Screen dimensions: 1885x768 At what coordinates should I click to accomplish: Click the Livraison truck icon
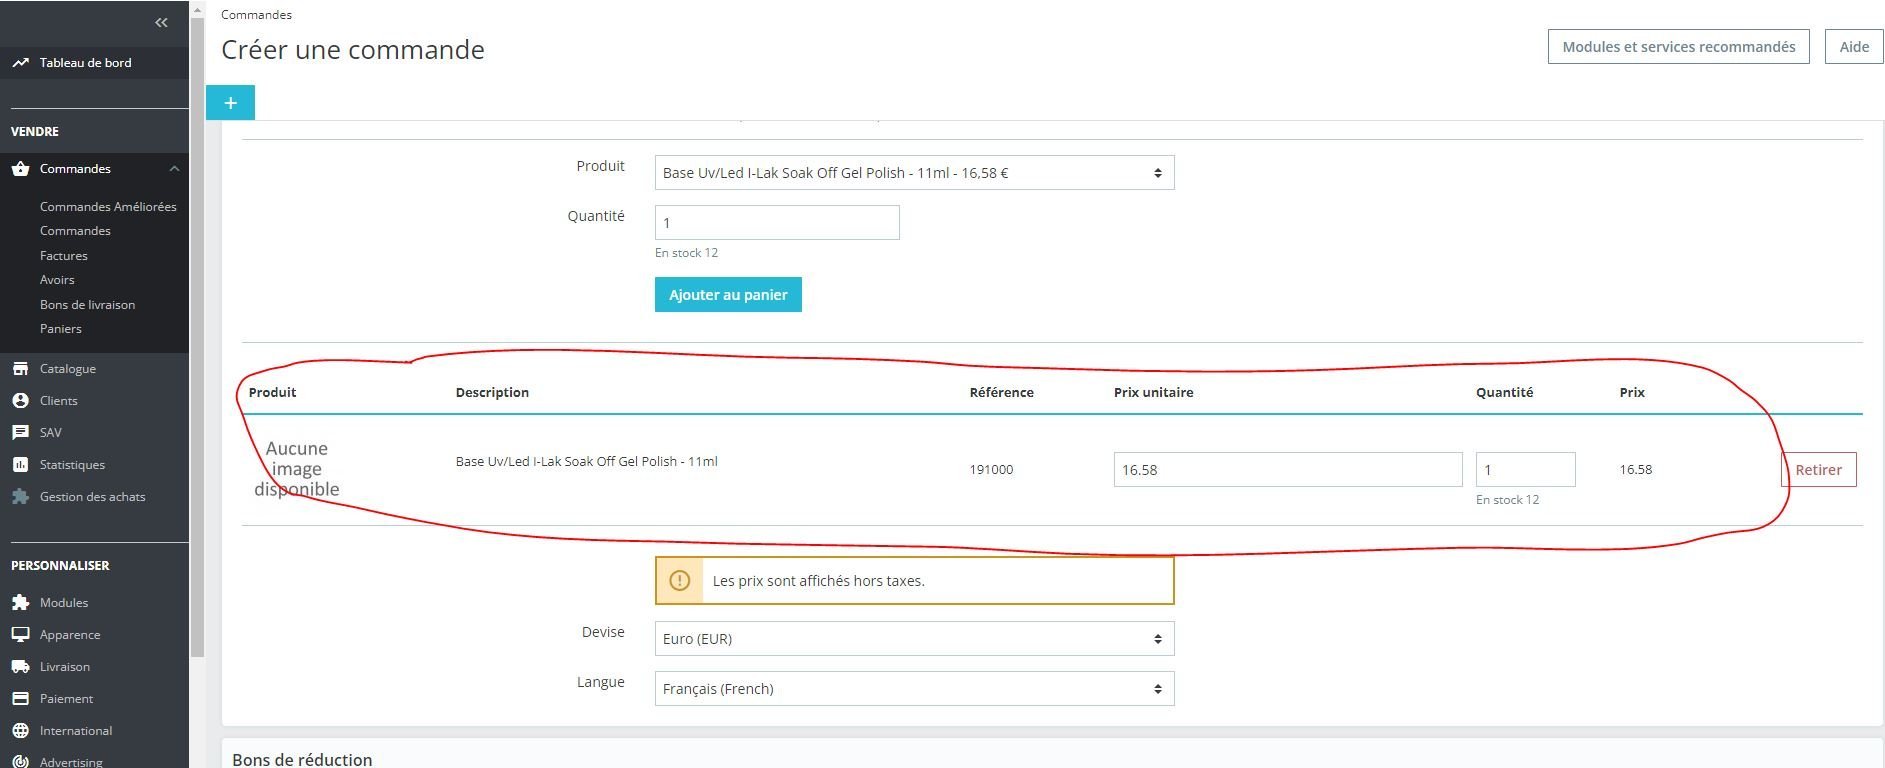[21, 667]
